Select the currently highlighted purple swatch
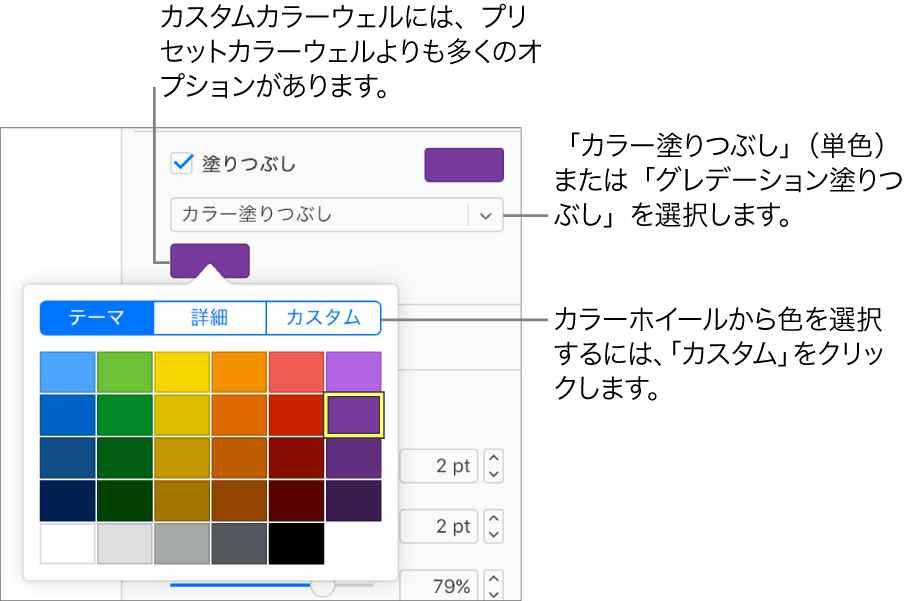This screenshot has height=601, width=910. tap(353, 414)
